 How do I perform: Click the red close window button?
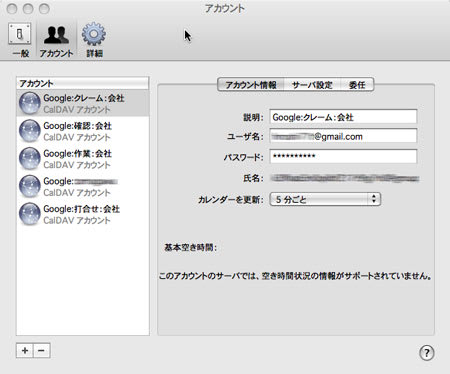click(x=12, y=9)
